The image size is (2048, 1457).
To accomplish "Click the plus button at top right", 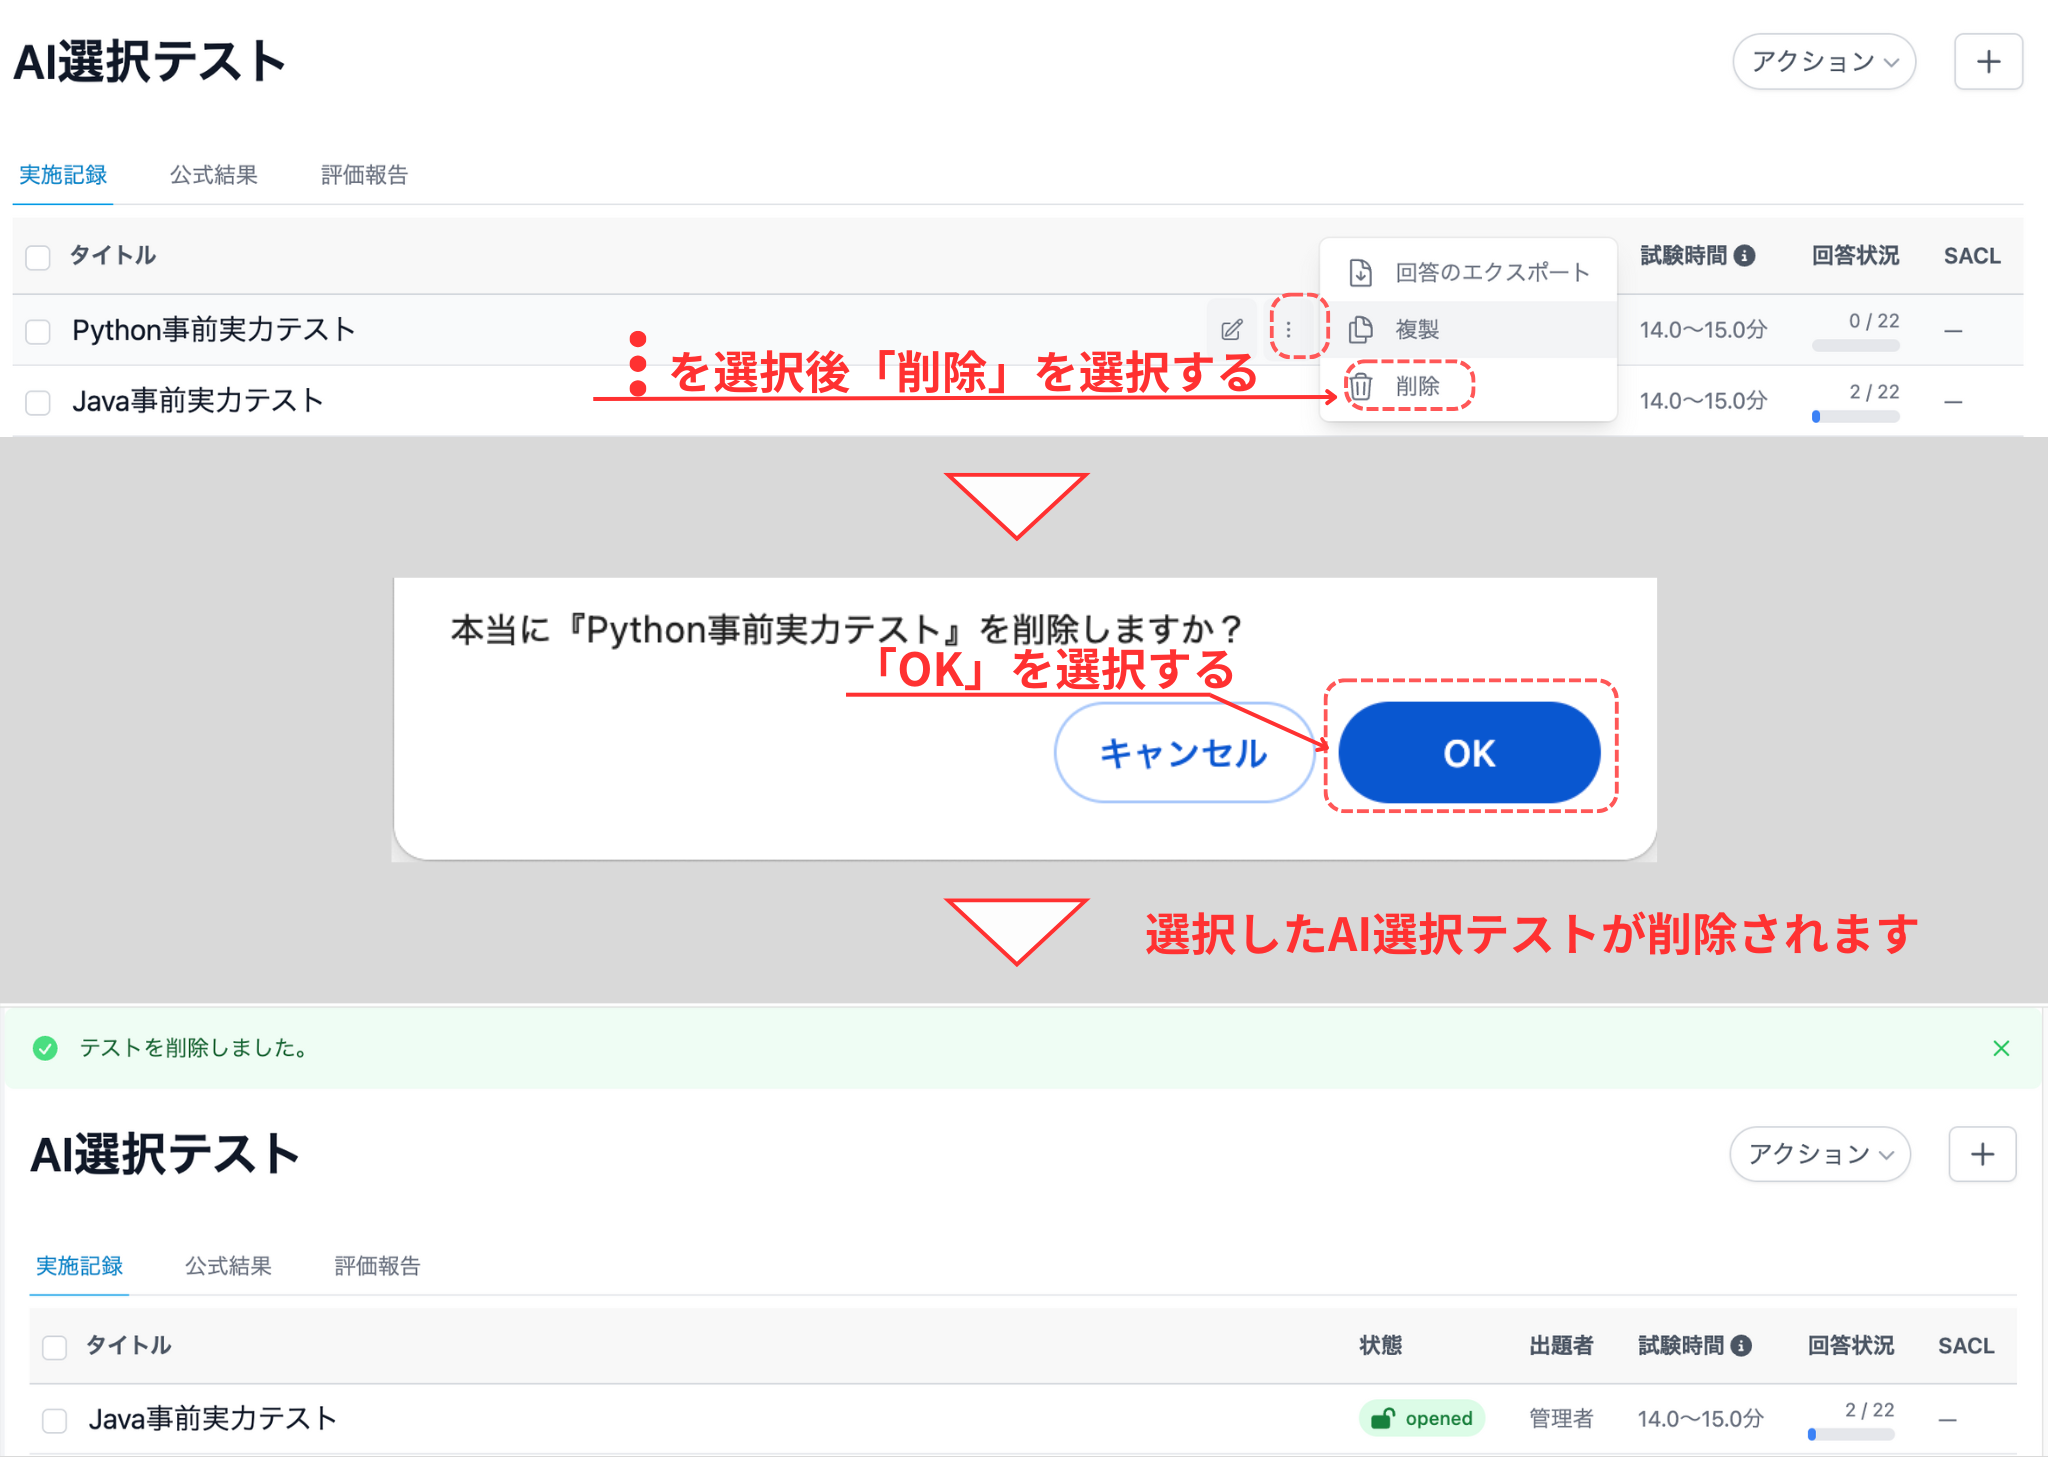I will (1988, 62).
